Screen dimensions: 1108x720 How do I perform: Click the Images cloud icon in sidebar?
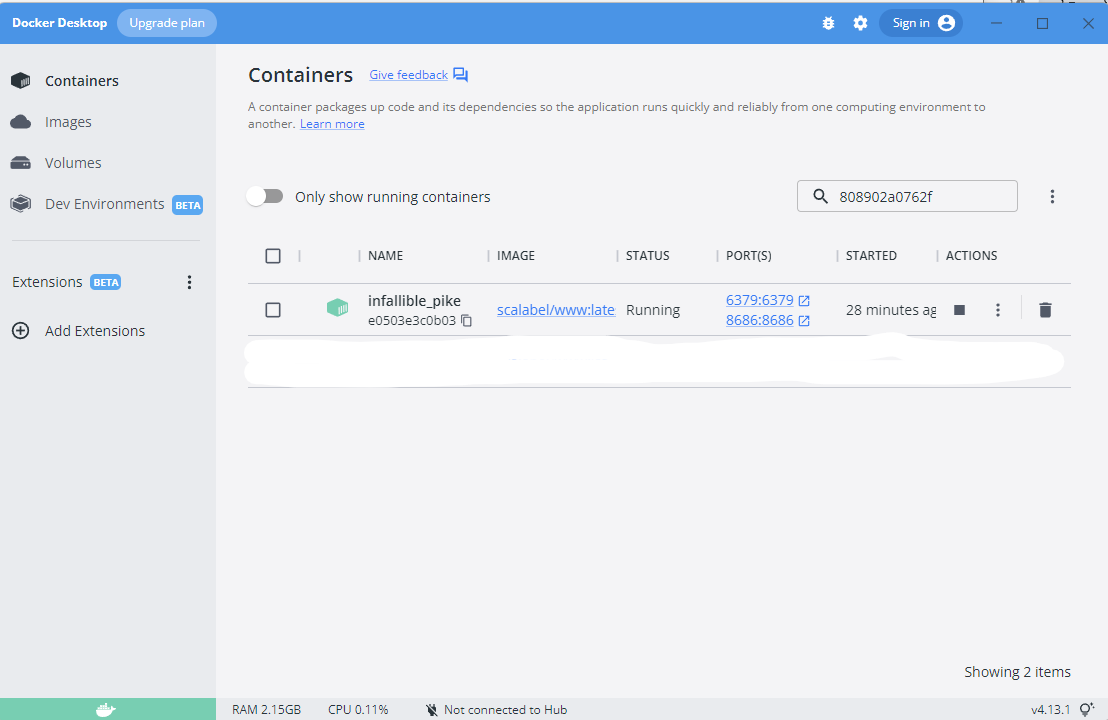(20, 122)
